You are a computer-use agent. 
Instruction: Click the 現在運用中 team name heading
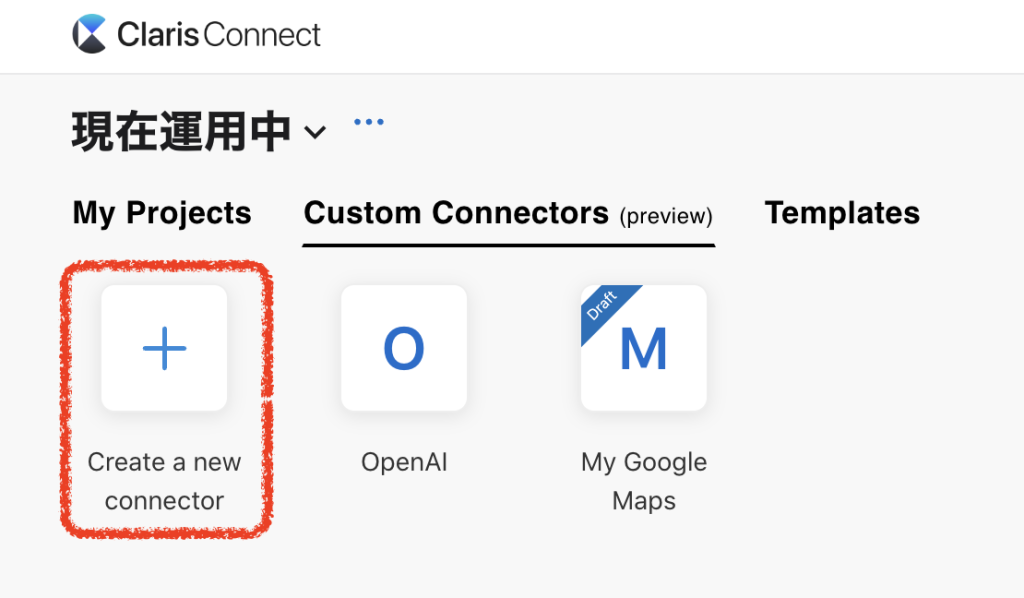point(181,131)
